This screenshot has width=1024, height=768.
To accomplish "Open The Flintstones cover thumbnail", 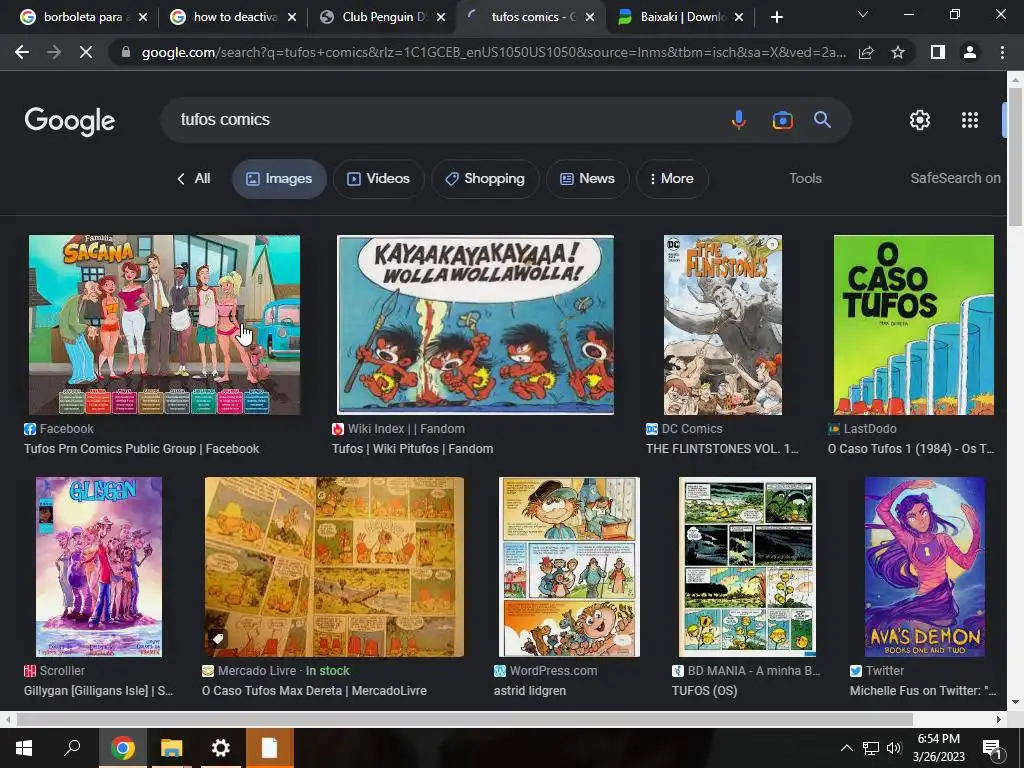I will coord(723,325).
